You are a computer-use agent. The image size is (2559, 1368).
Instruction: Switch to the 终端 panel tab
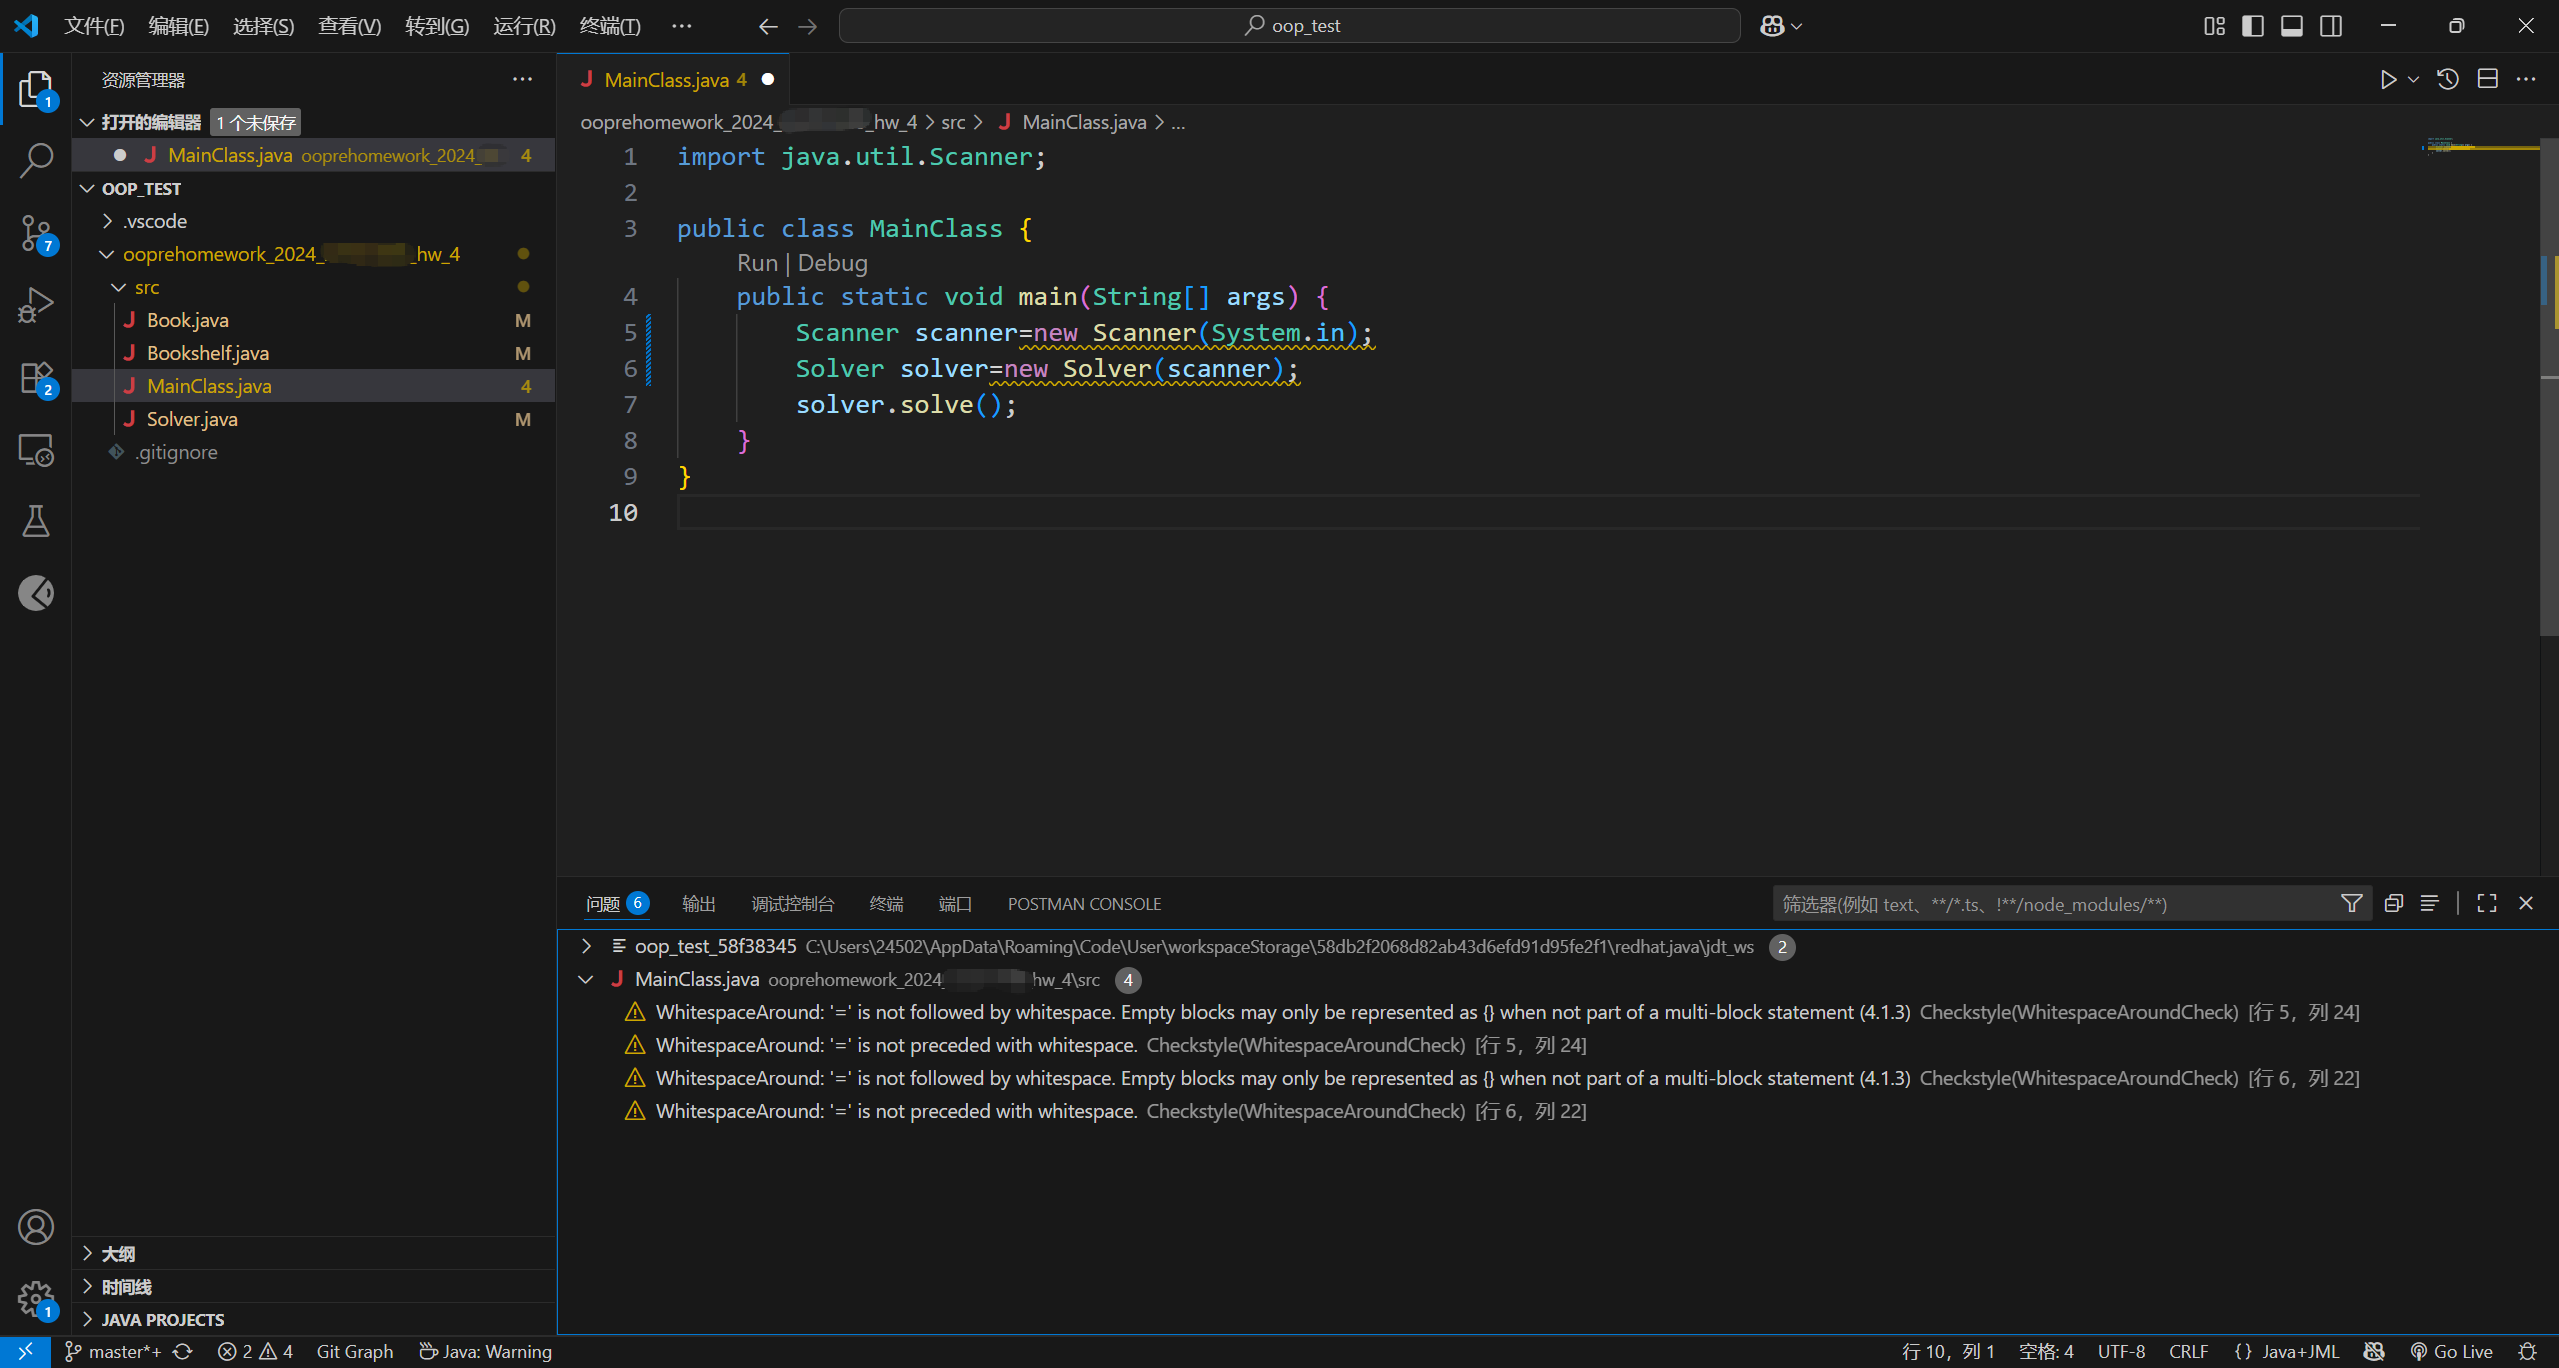pos(886,904)
